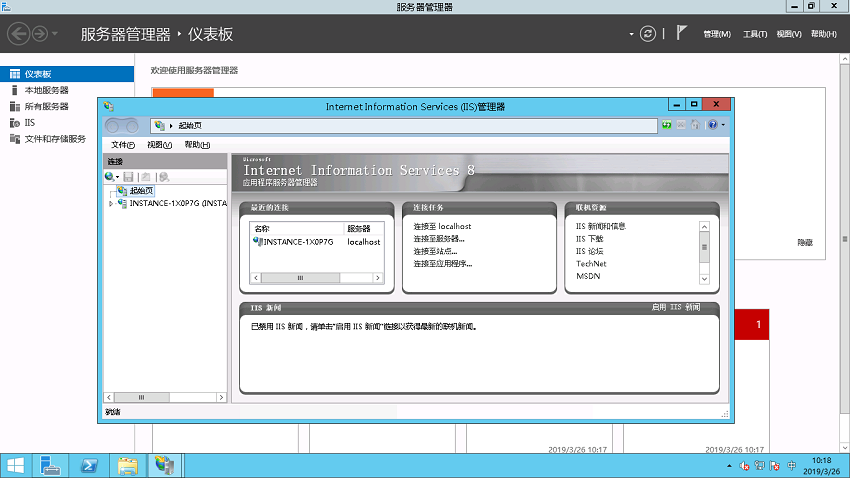Click recent connections list left scroll arrow
850x478 pixels.
pyautogui.click(x=256, y=277)
